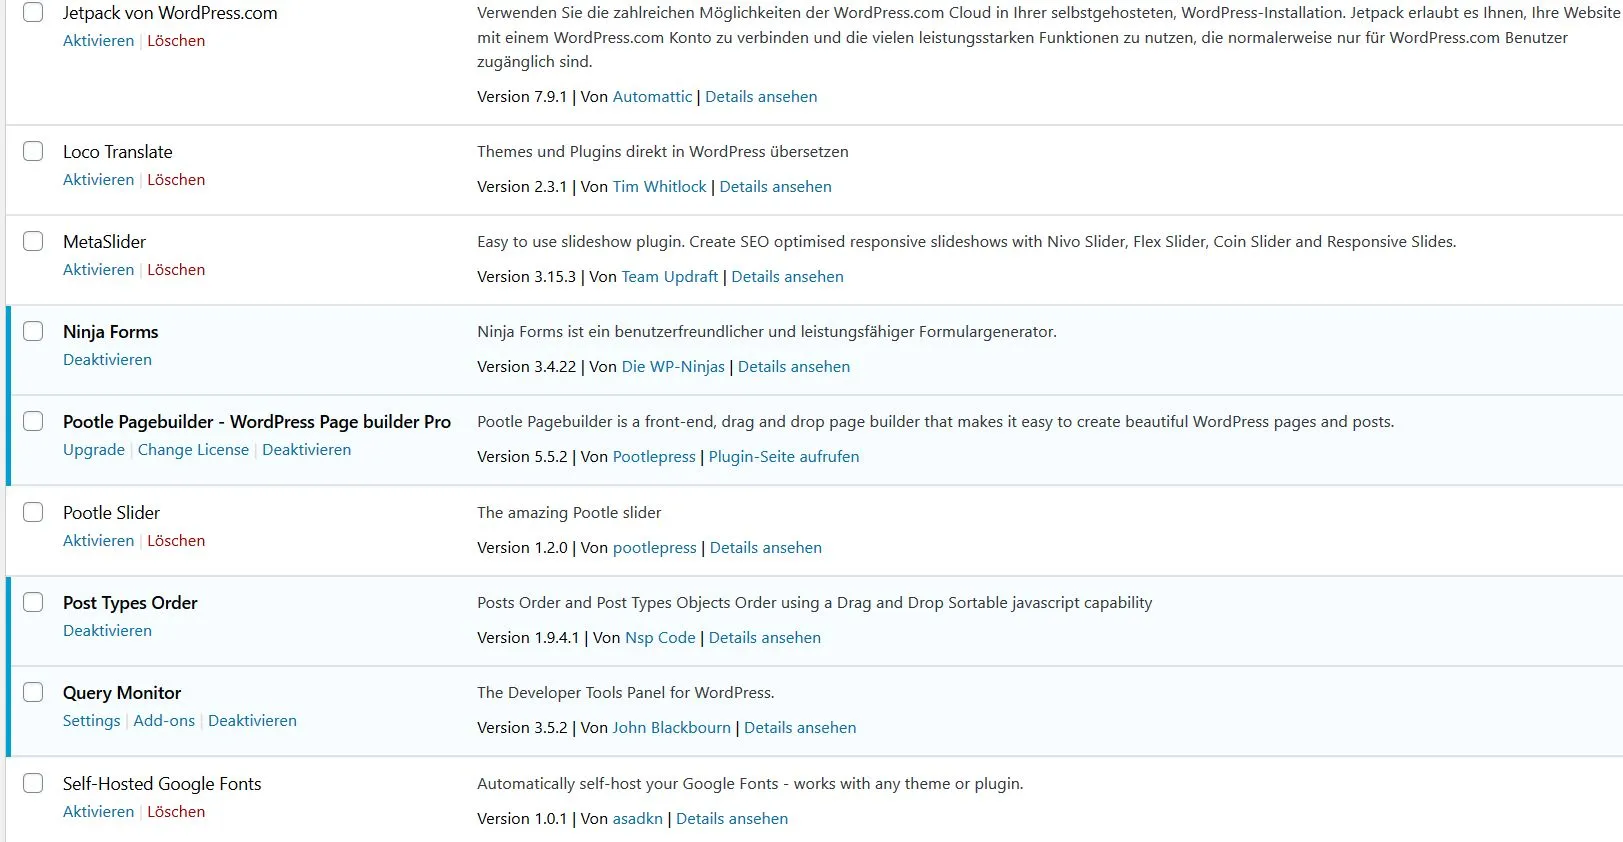Open Change License for Pootle Pagebuilder
This screenshot has width=1623, height=842.
click(193, 450)
